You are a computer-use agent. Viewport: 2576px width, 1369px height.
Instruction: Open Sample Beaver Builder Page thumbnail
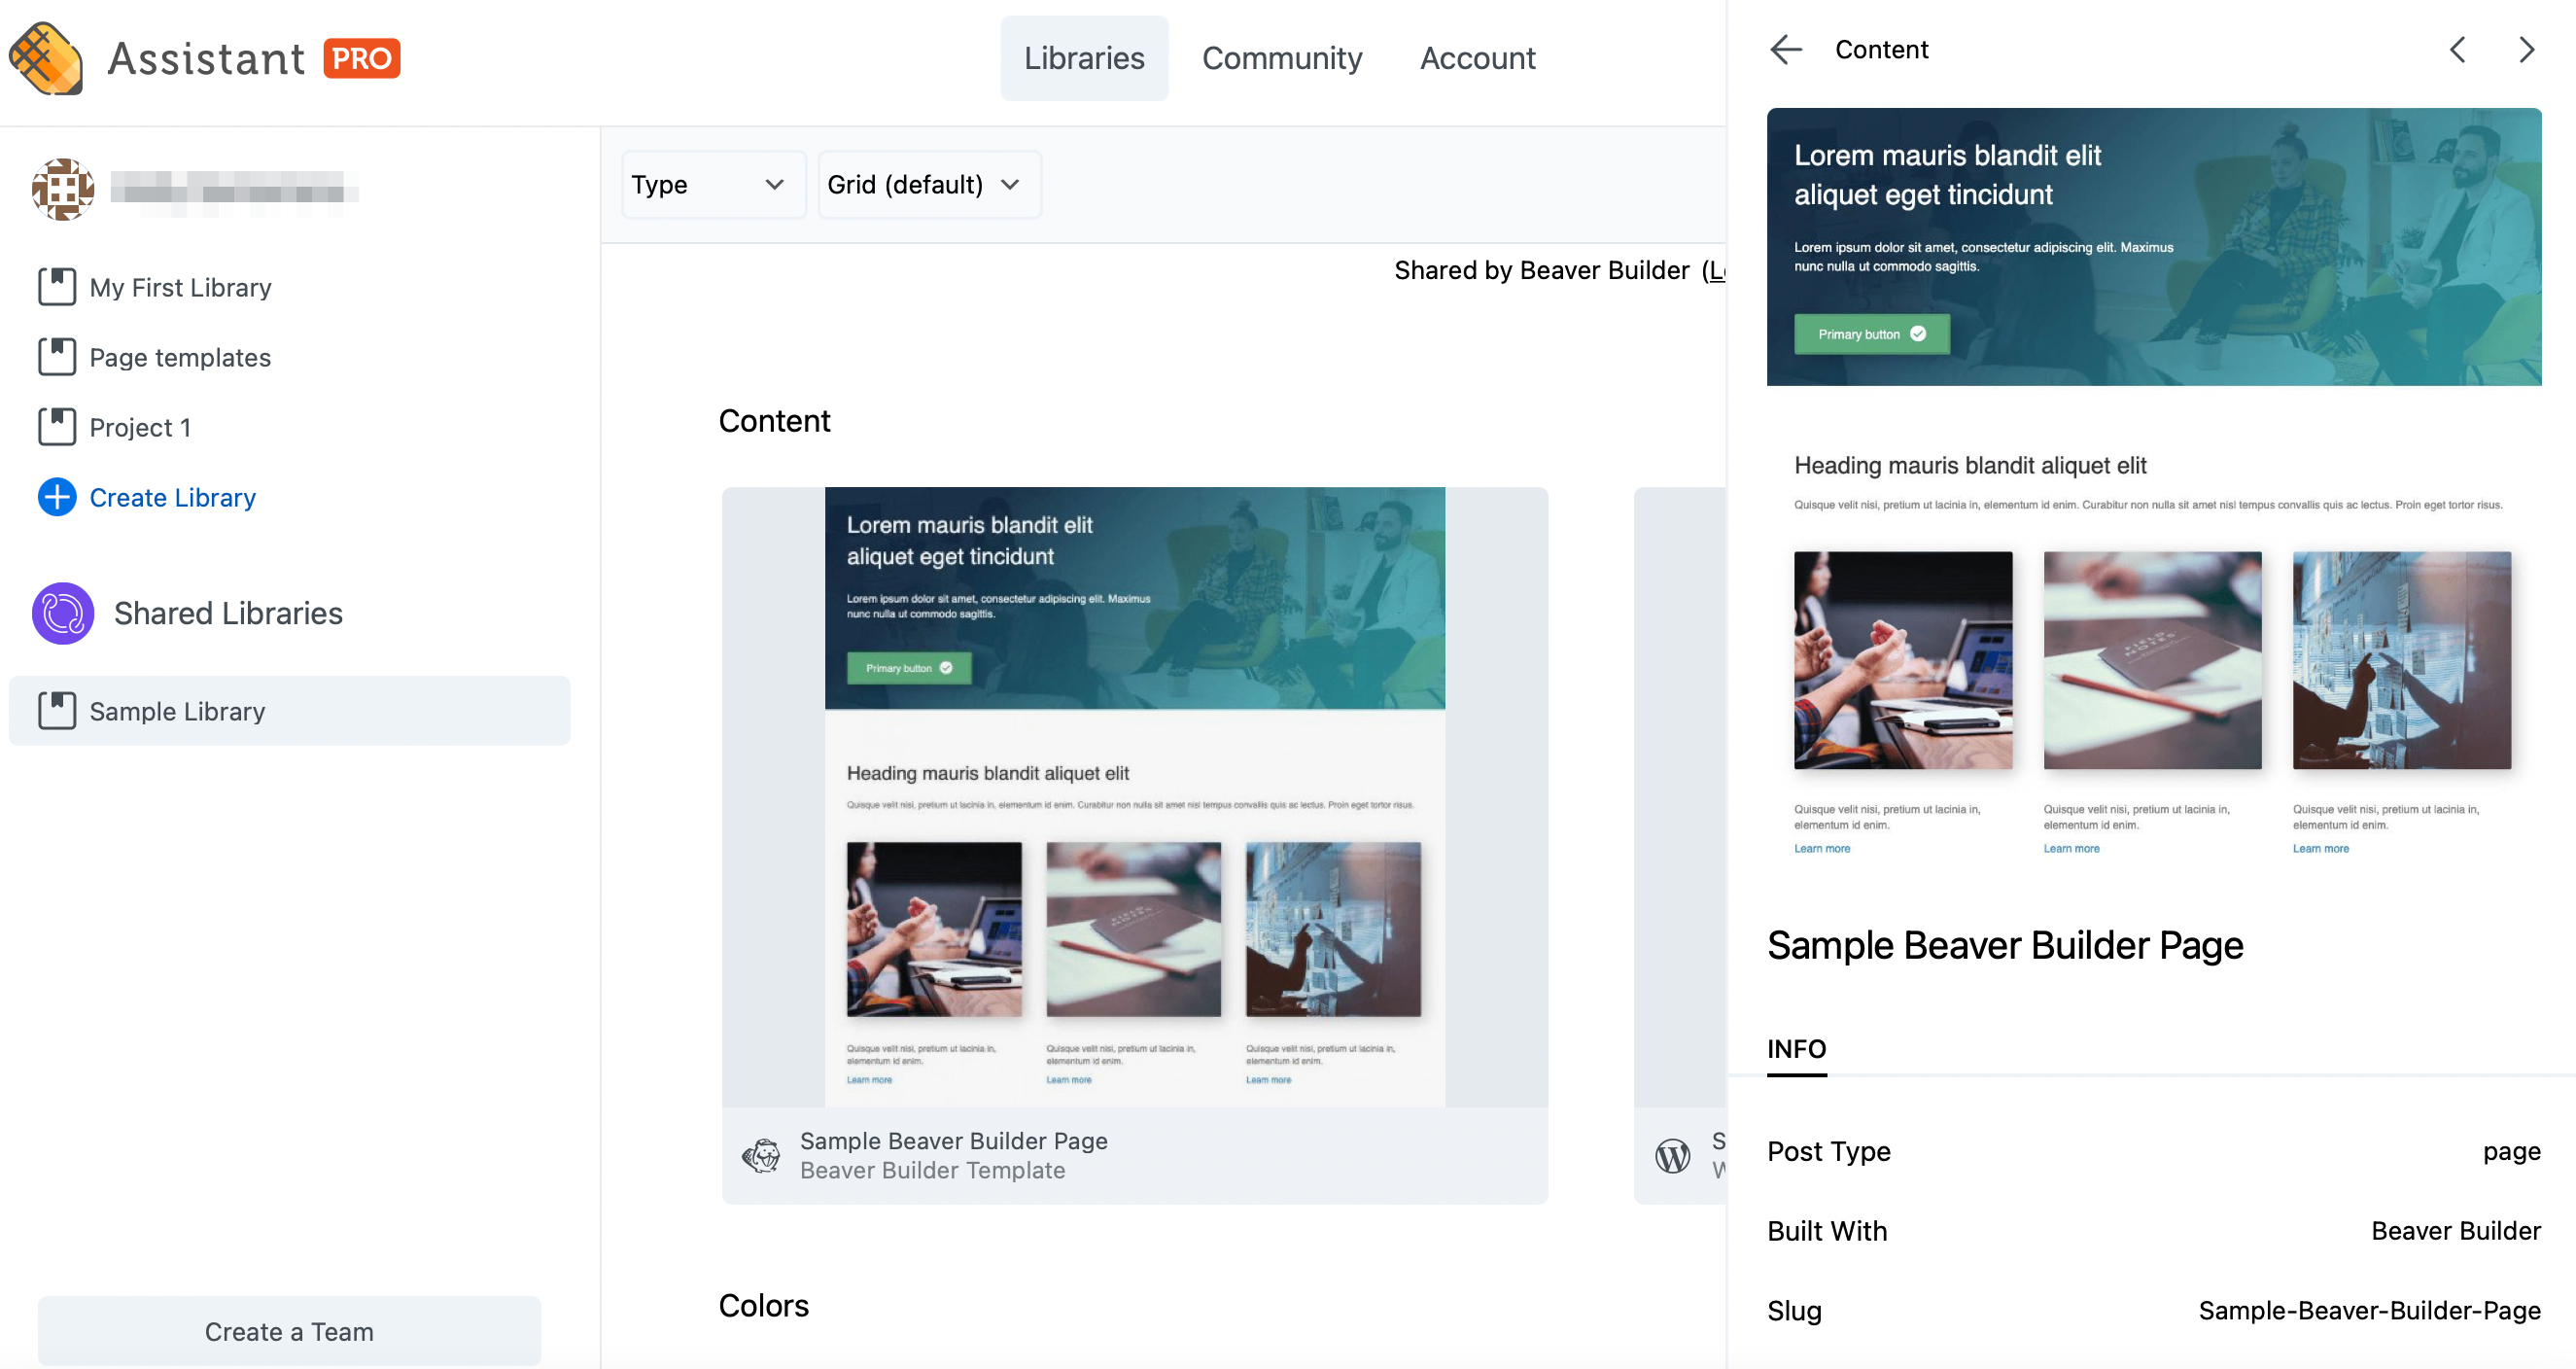pos(1134,796)
